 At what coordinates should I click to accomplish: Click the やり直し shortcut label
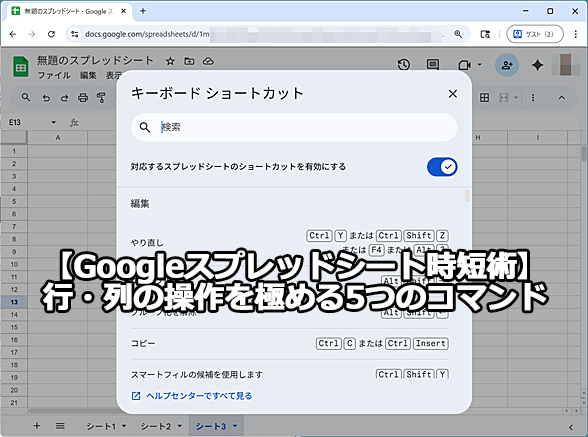click(147, 243)
